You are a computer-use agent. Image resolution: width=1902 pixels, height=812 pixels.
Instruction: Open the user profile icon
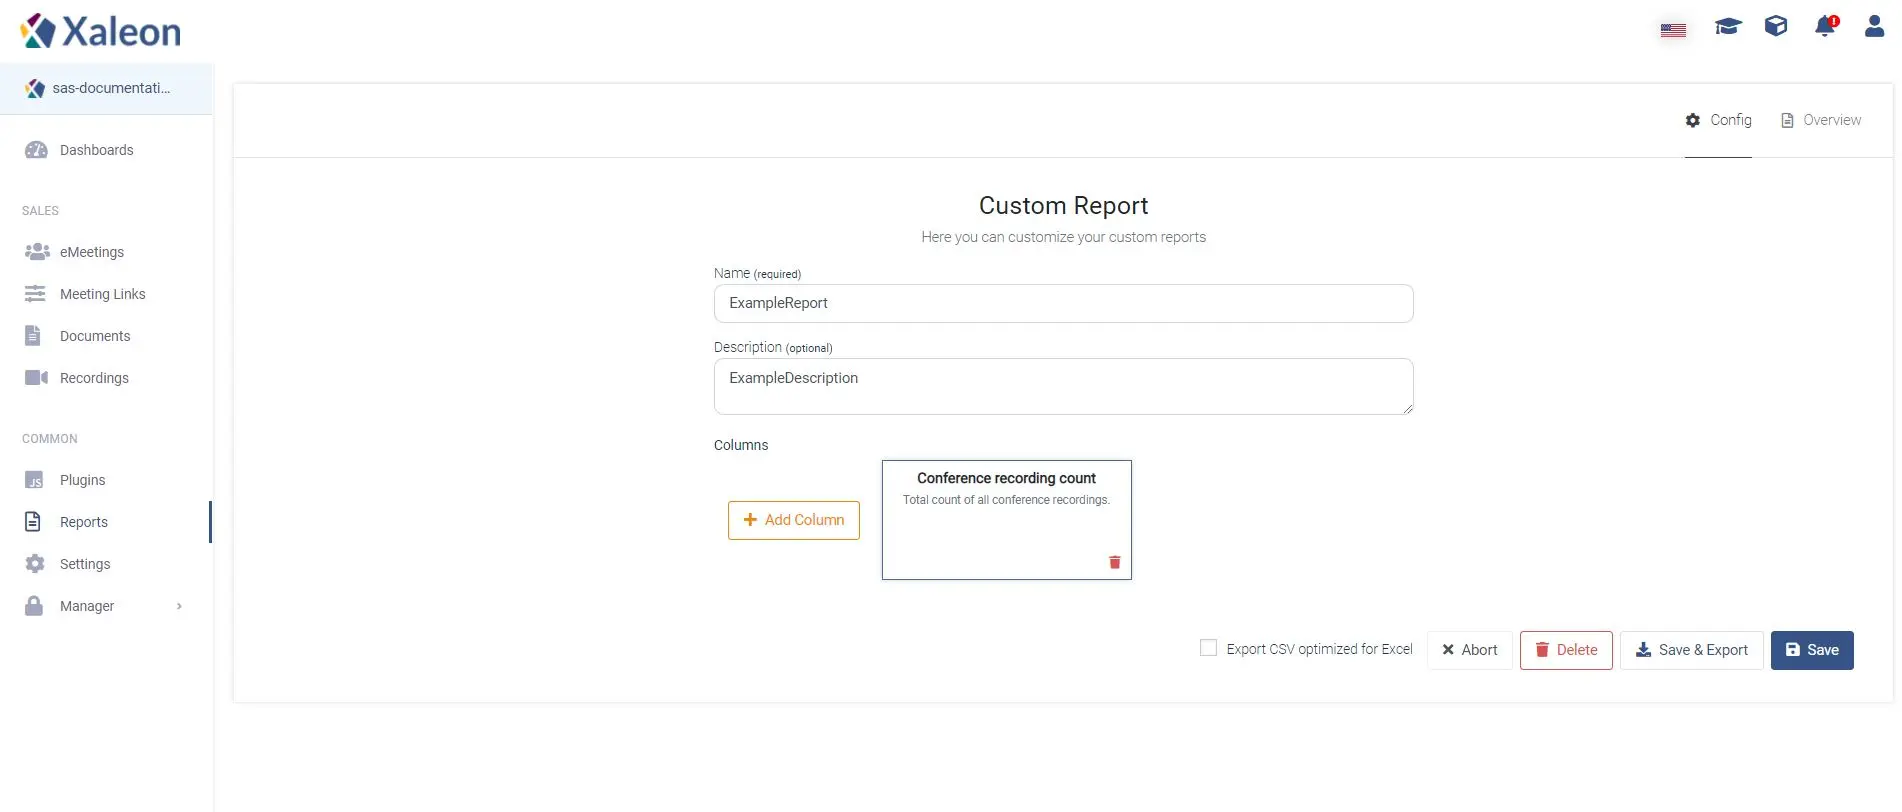(1874, 26)
